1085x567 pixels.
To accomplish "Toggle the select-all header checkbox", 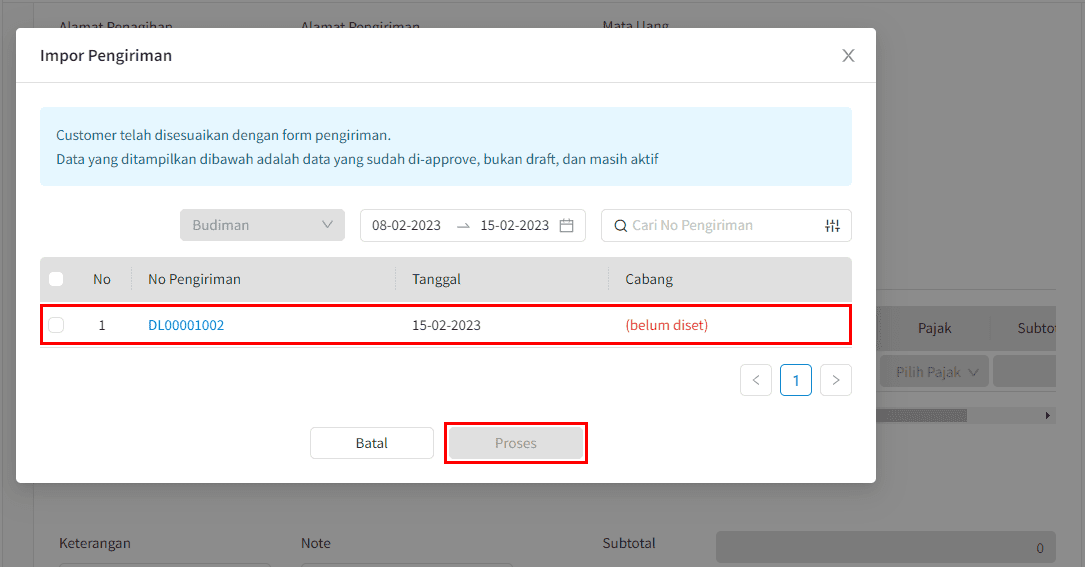I will 56,279.
